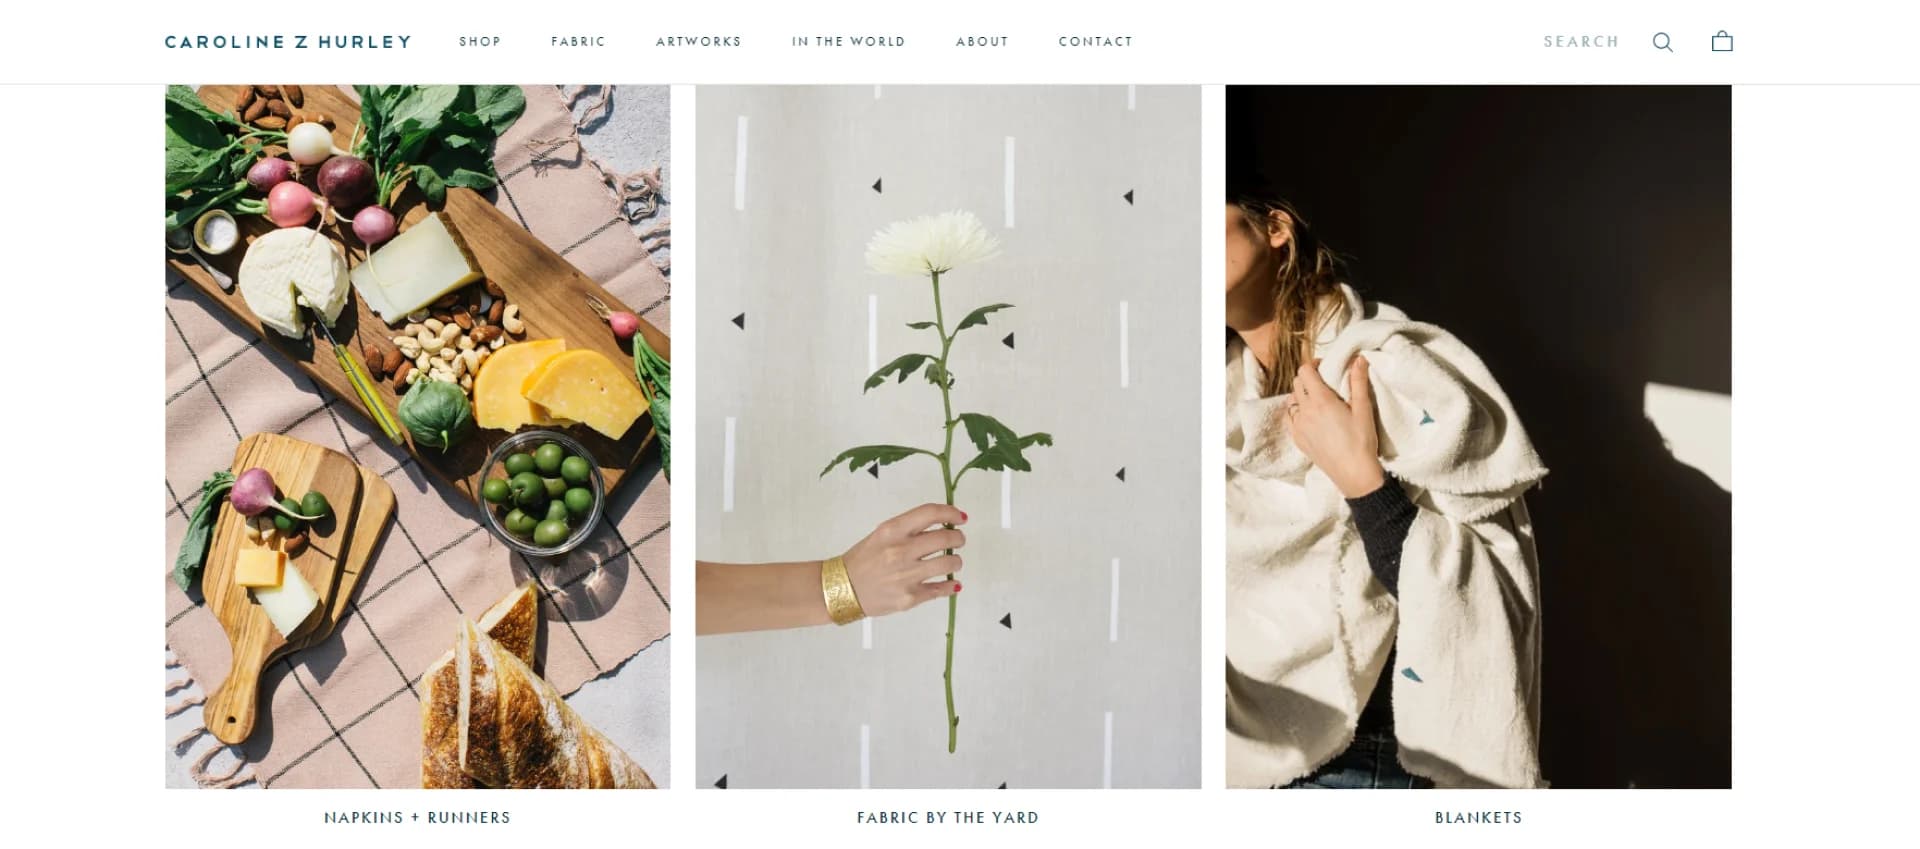The width and height of the screenshot is (1920, 849).
Task: Open the Blankets caption link
Action: pos(1478,817)
